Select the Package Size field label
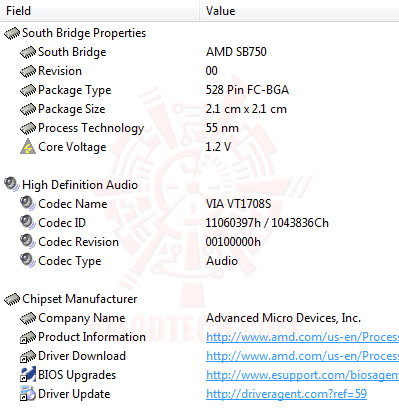 72,109
